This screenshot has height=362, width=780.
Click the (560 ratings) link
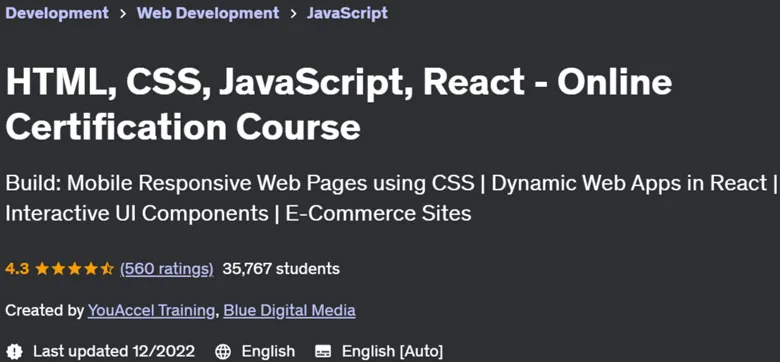[x=167, y=269]
